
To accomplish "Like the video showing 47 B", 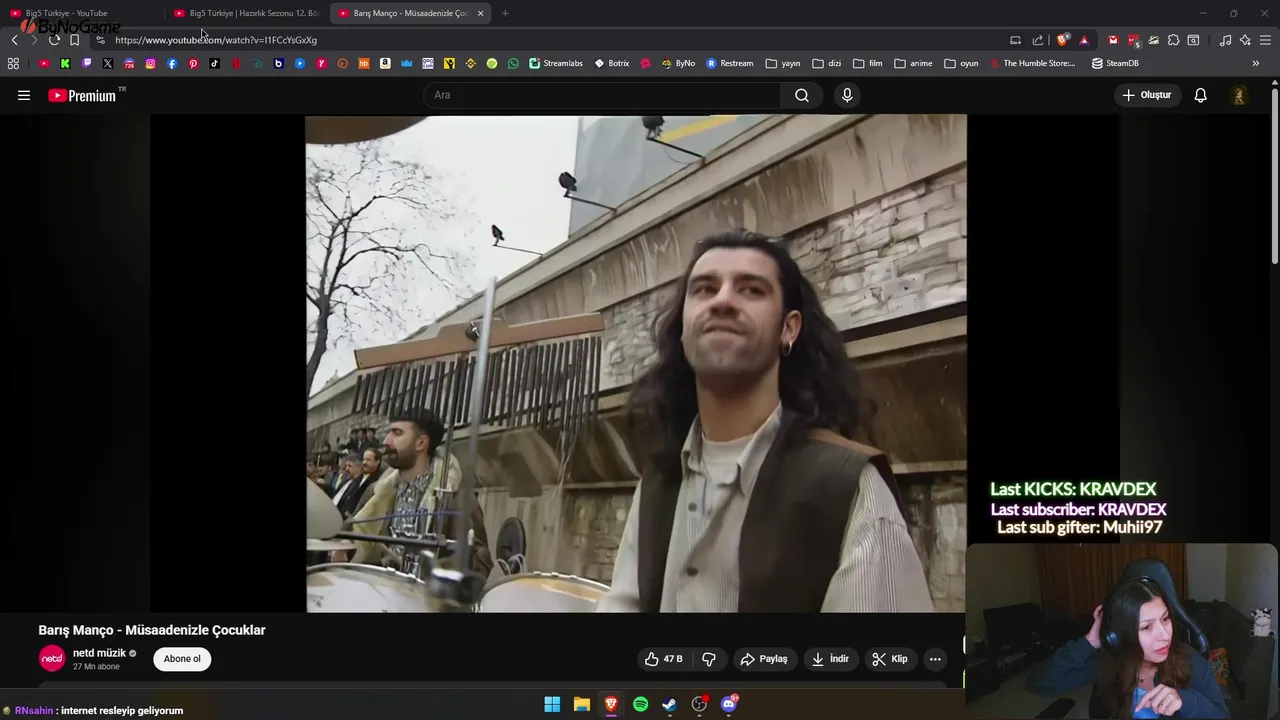I will 663,659.
